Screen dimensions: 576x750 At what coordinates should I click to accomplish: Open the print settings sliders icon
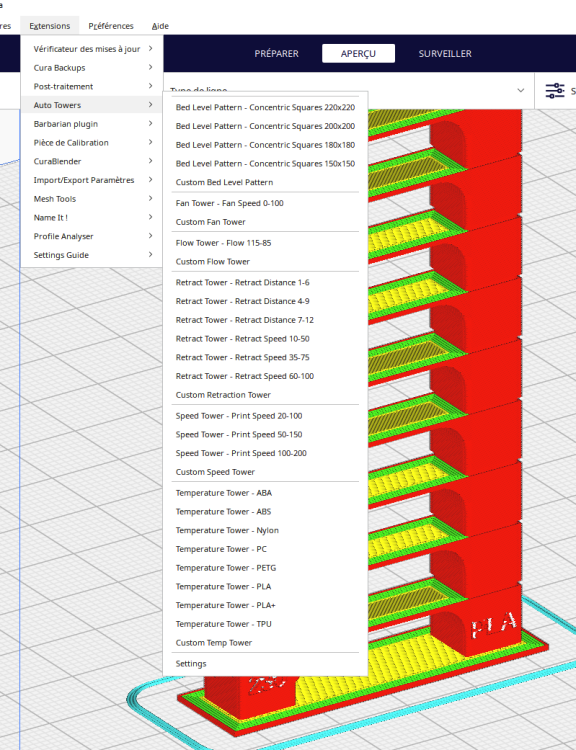[x=555, y=90]
